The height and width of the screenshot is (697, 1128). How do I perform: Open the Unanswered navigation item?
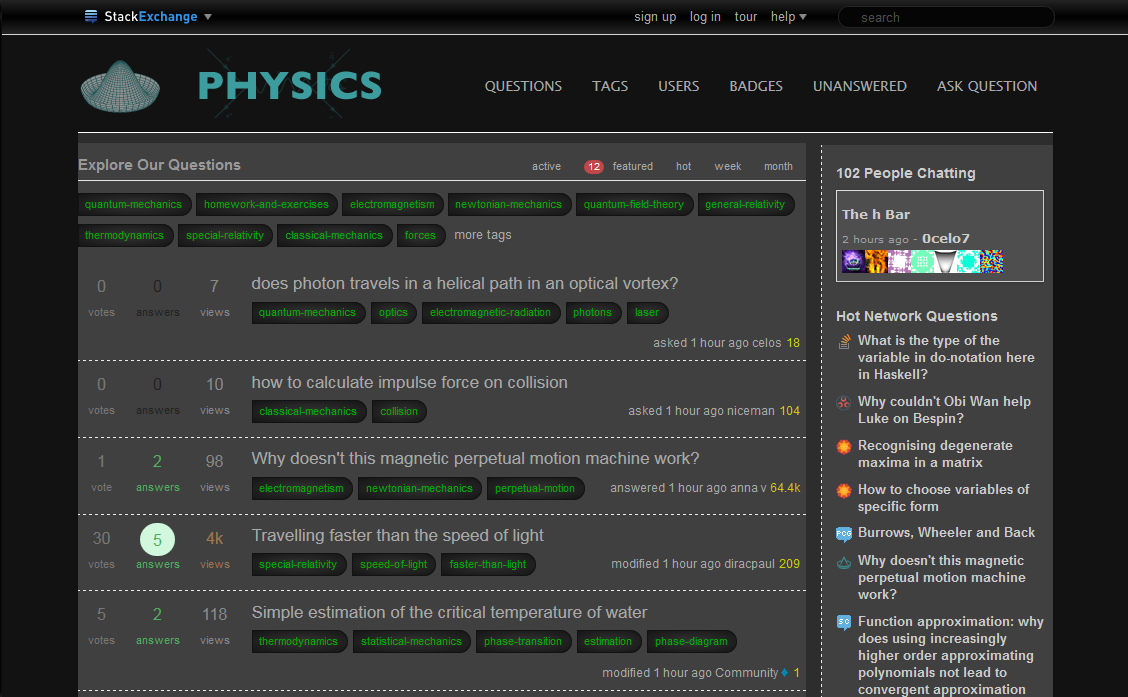click(x=859, y=86)
